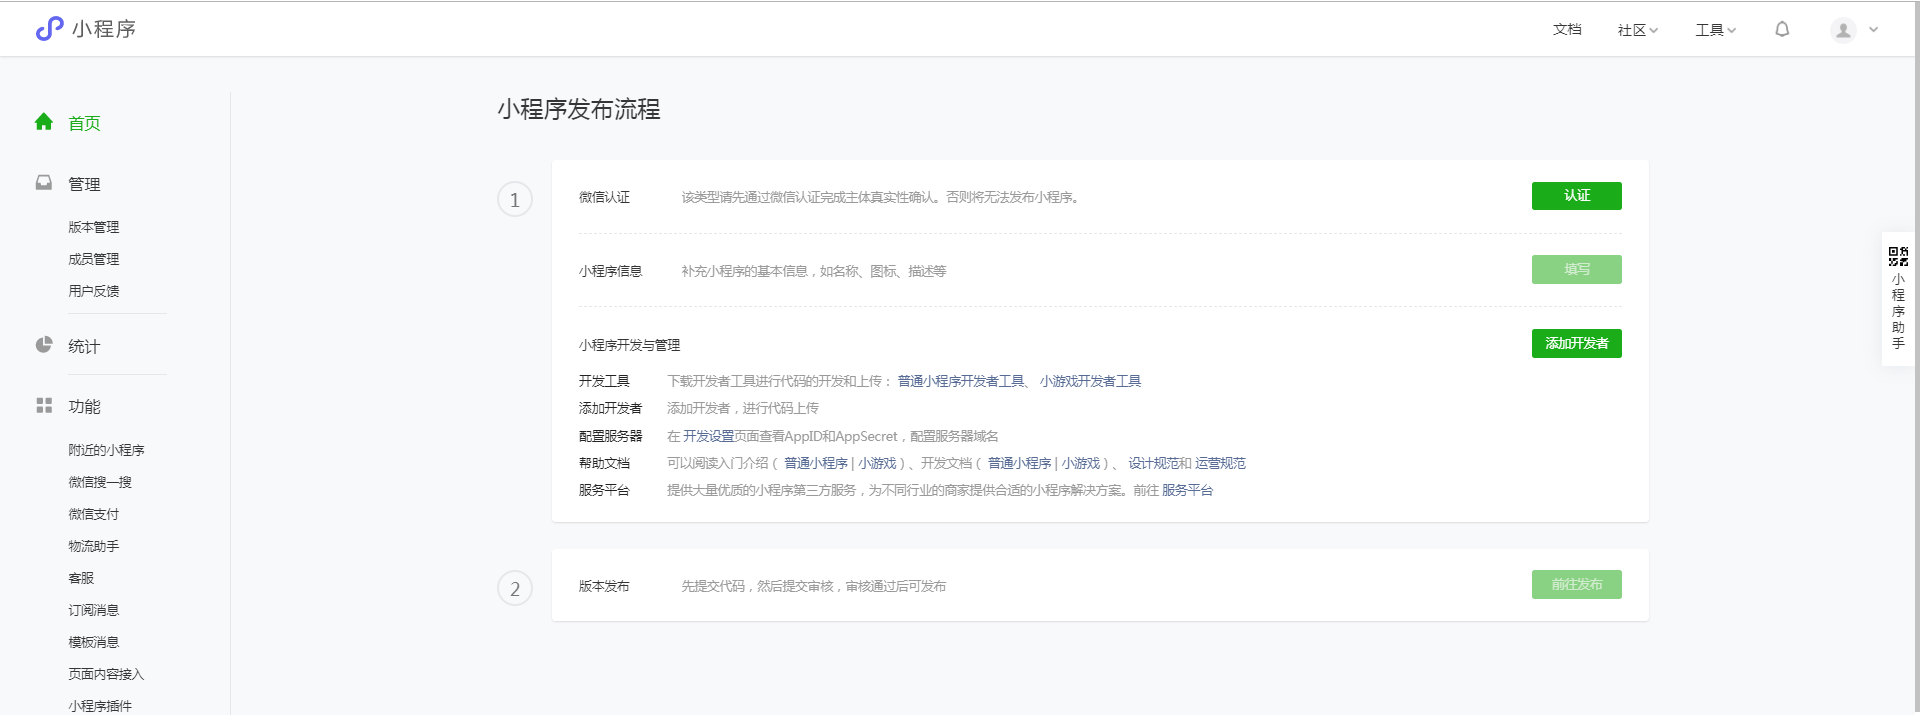Open 页面内容接入 in sidebar
The width and height of the screenshot is (1920, 715).
106,674
